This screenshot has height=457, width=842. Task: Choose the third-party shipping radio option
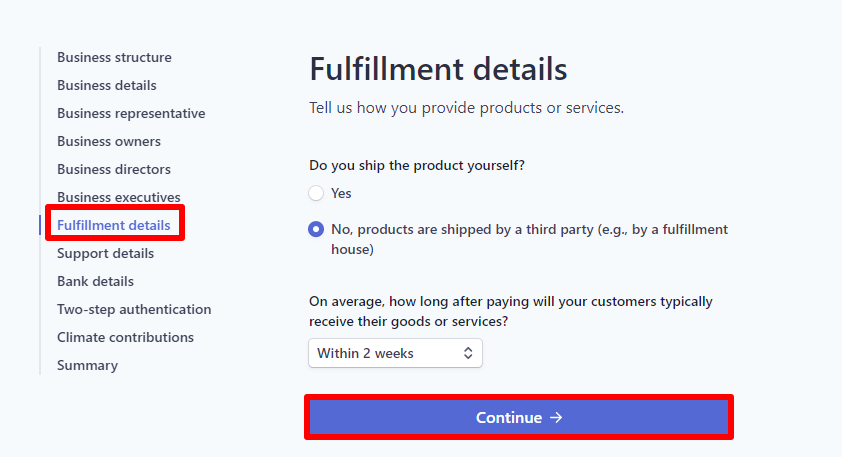316,229
